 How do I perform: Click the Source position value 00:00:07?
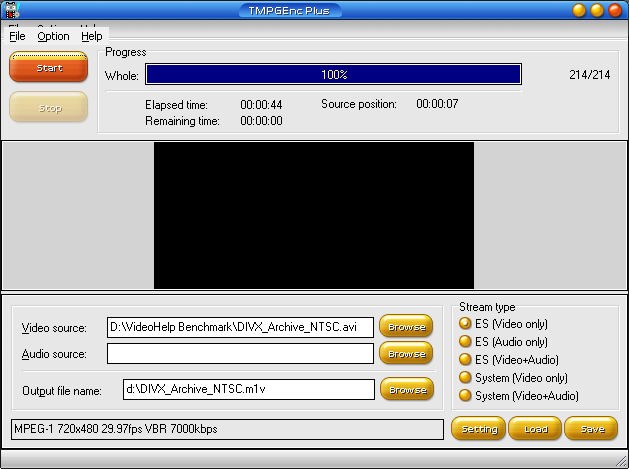point(437,104)
